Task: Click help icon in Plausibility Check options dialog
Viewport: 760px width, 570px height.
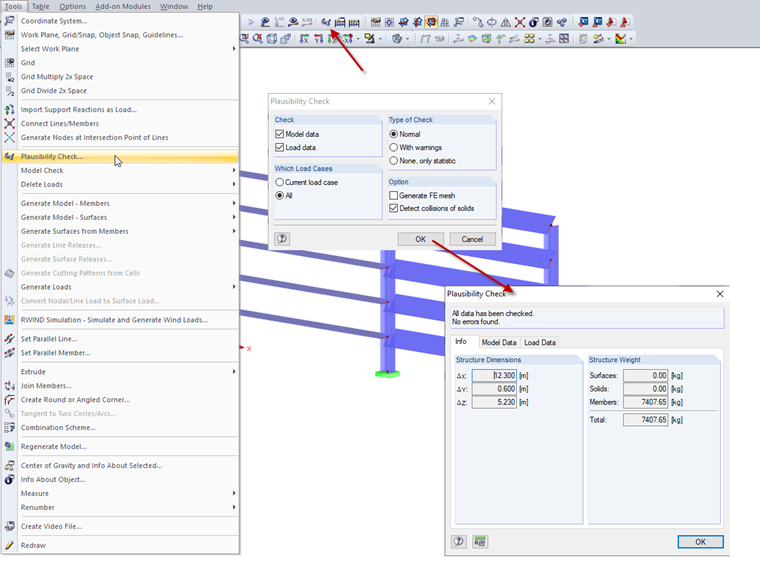Action: tap(282, 238)
